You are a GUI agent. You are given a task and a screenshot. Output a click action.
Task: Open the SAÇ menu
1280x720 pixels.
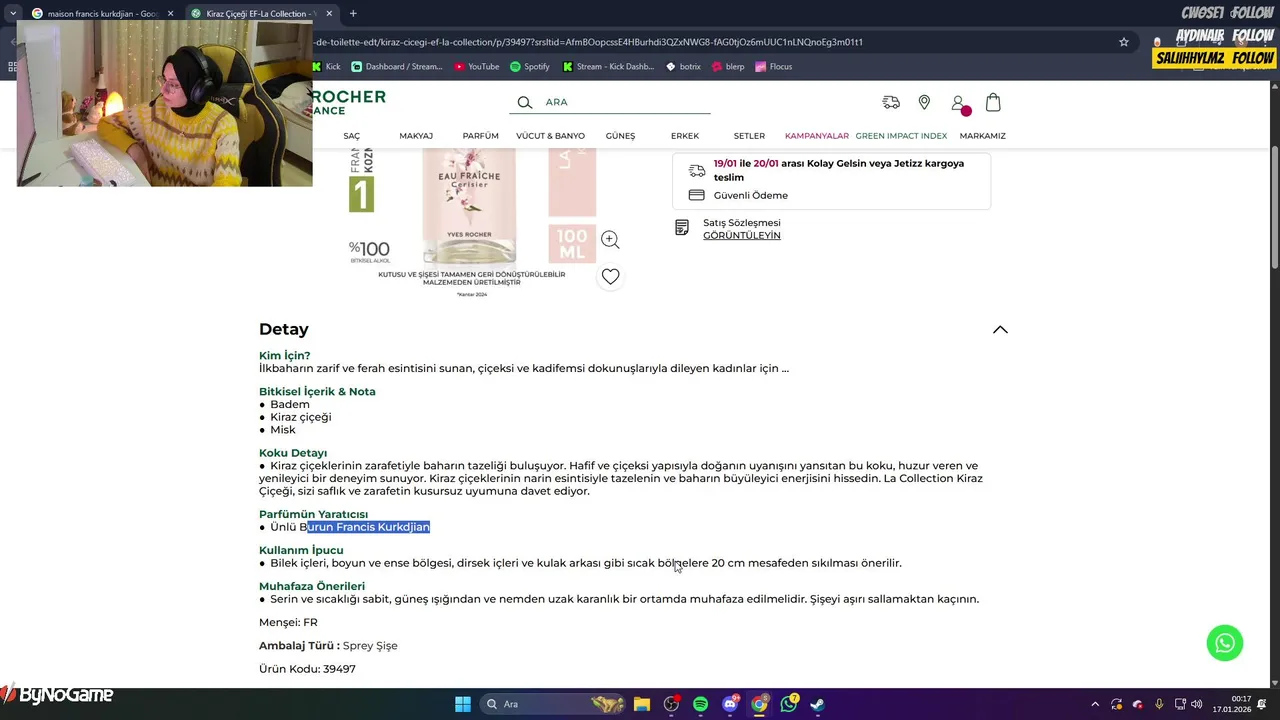352,136
